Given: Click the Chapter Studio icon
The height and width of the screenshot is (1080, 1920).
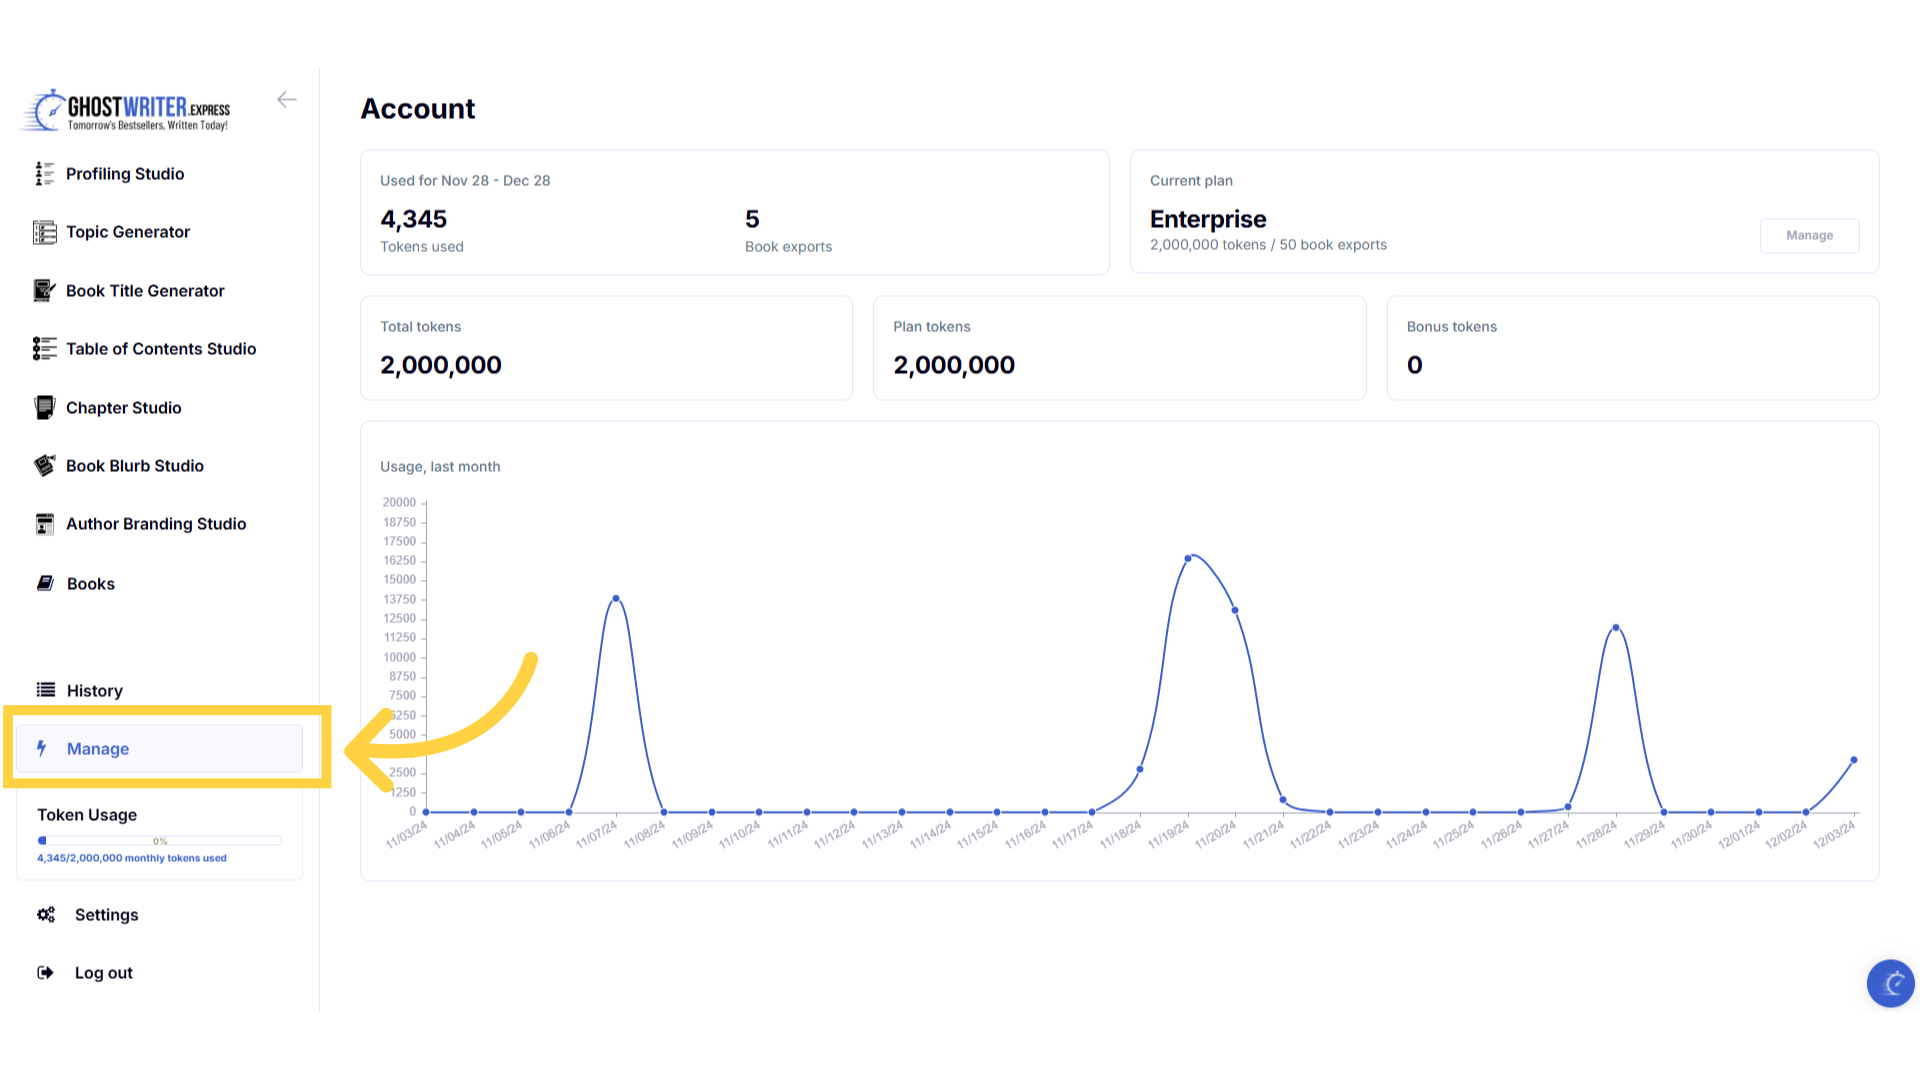Looking at the screenshot, I should coord(44,408).
